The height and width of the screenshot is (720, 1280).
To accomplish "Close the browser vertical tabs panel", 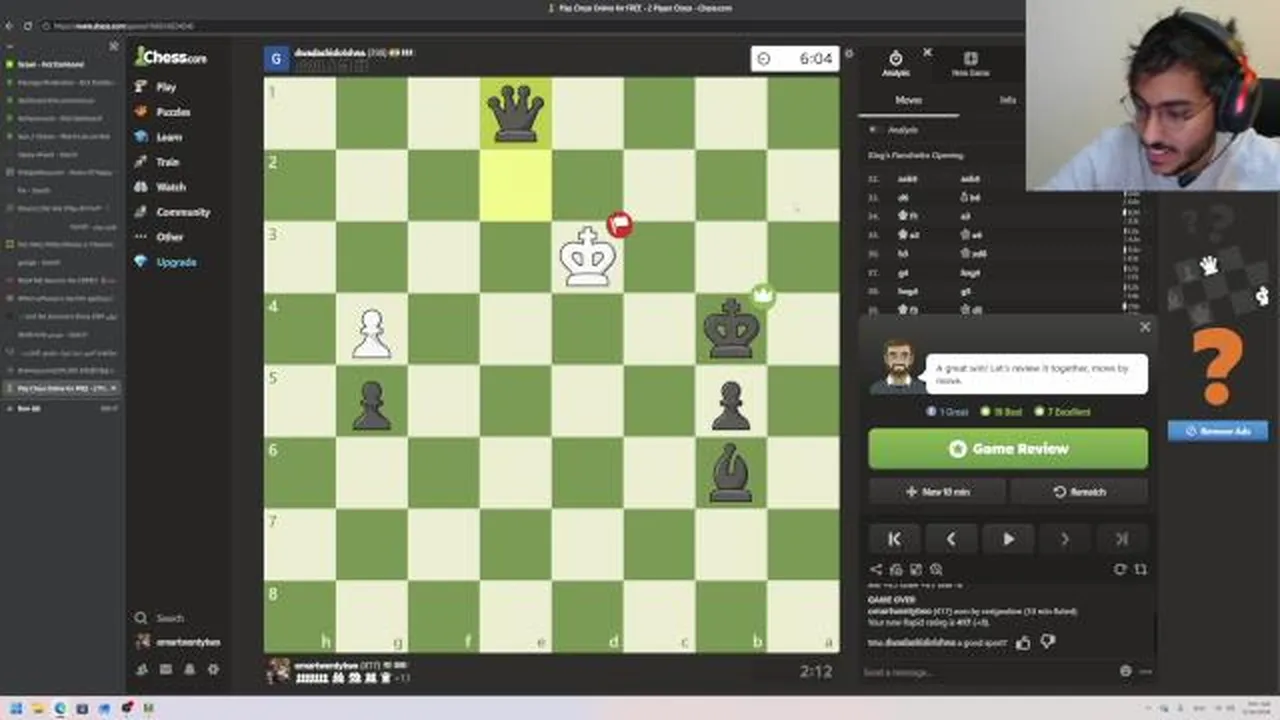I will pos(113,46).
